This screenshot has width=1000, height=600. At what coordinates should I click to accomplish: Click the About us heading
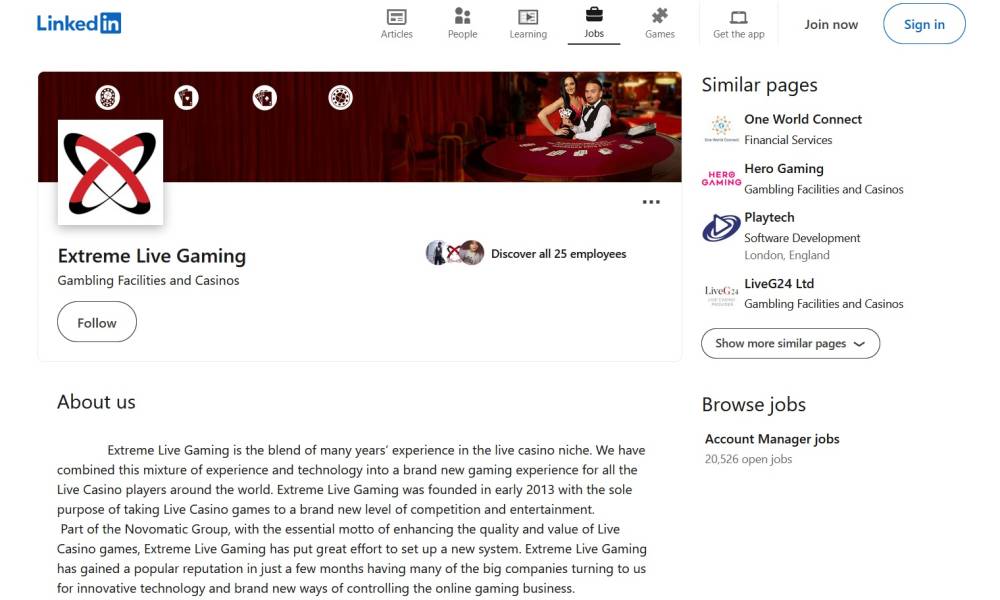(x=96, y=402)
